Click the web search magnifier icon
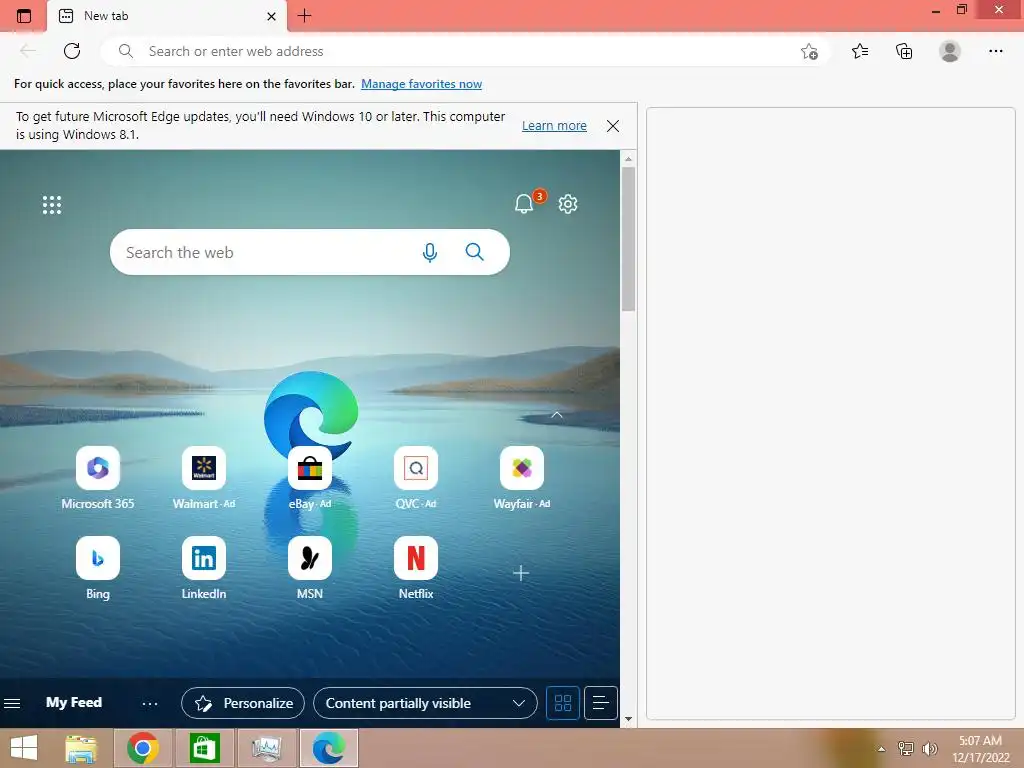This screenshot has height=768, width=1024. [x=475, y=252]
